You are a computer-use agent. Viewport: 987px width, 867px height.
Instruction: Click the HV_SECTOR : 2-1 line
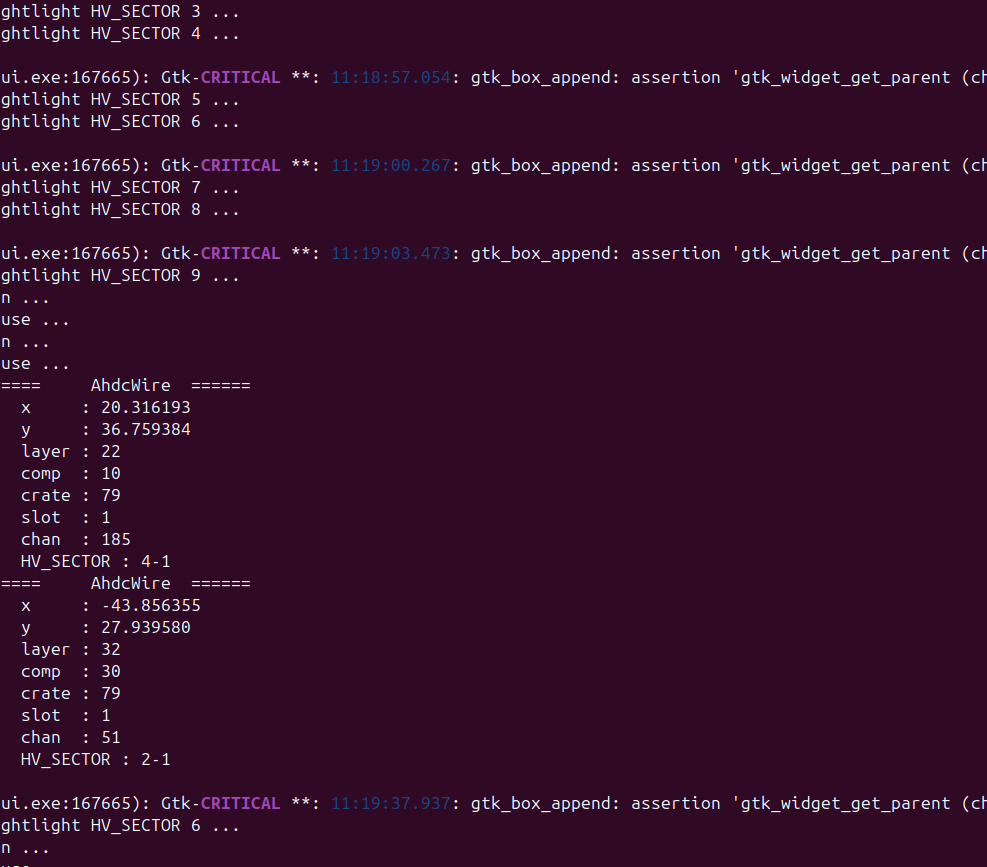click(95, 760)
